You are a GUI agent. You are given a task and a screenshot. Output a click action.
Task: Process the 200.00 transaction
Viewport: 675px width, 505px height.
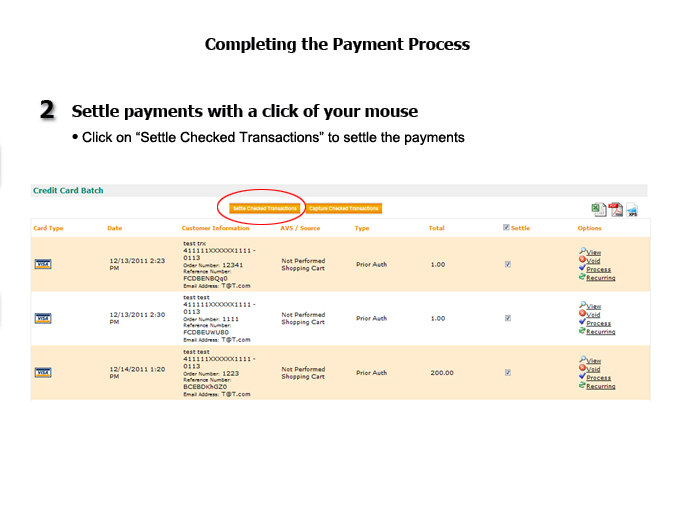coord(598,378)
